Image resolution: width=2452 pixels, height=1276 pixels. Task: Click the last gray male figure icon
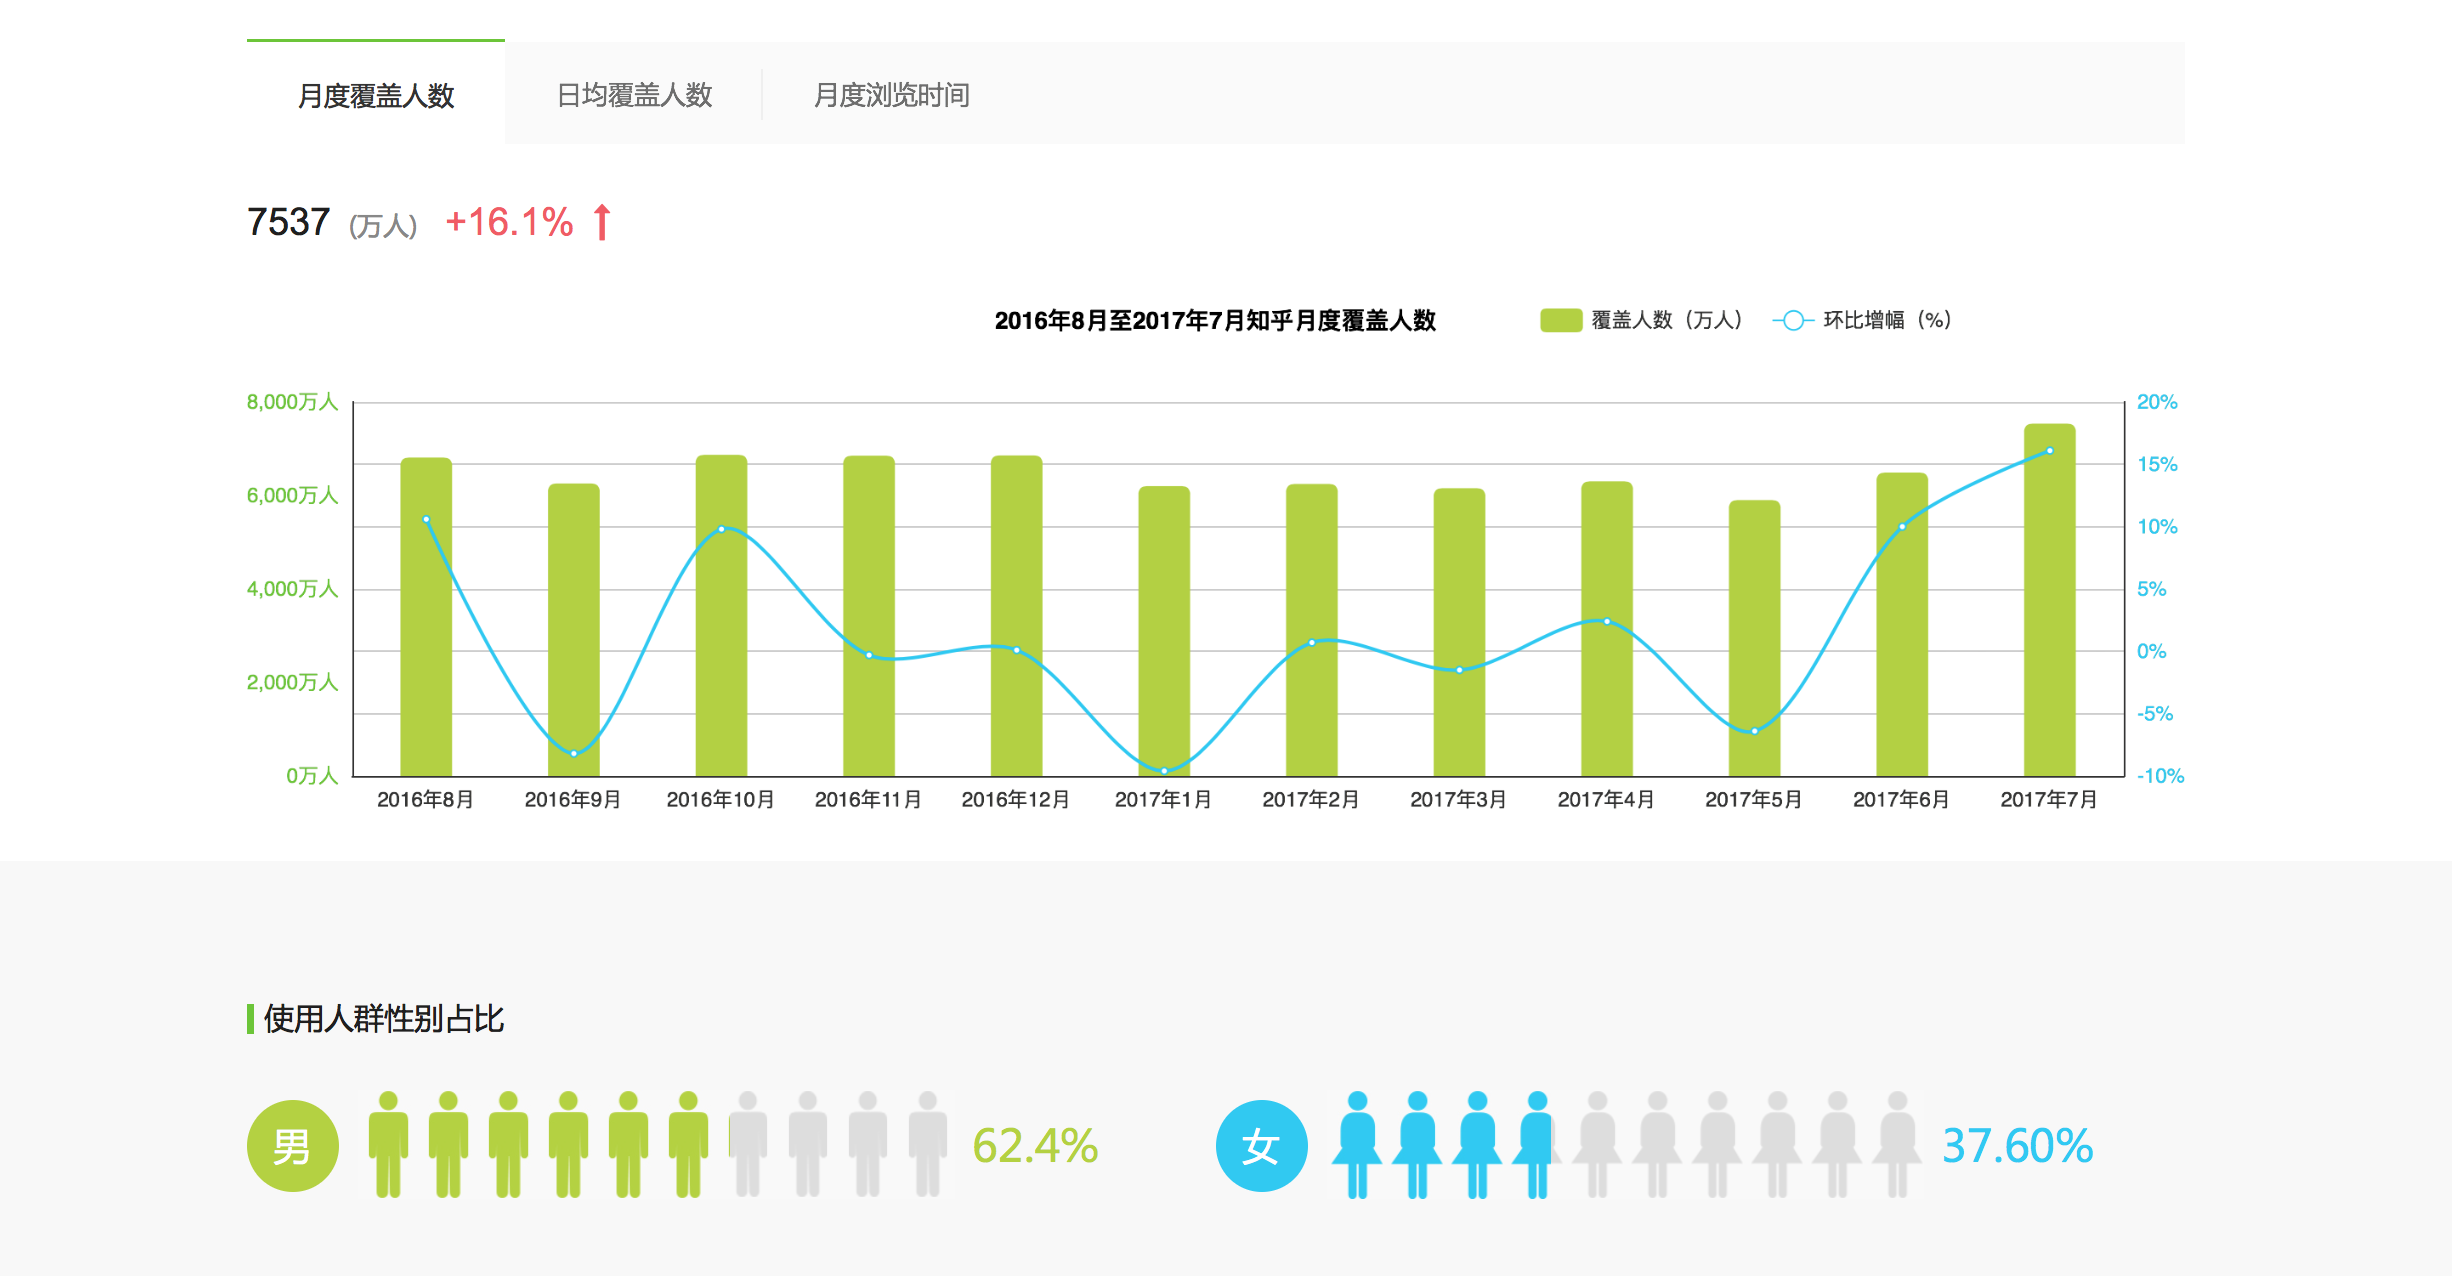[927, 1144]
